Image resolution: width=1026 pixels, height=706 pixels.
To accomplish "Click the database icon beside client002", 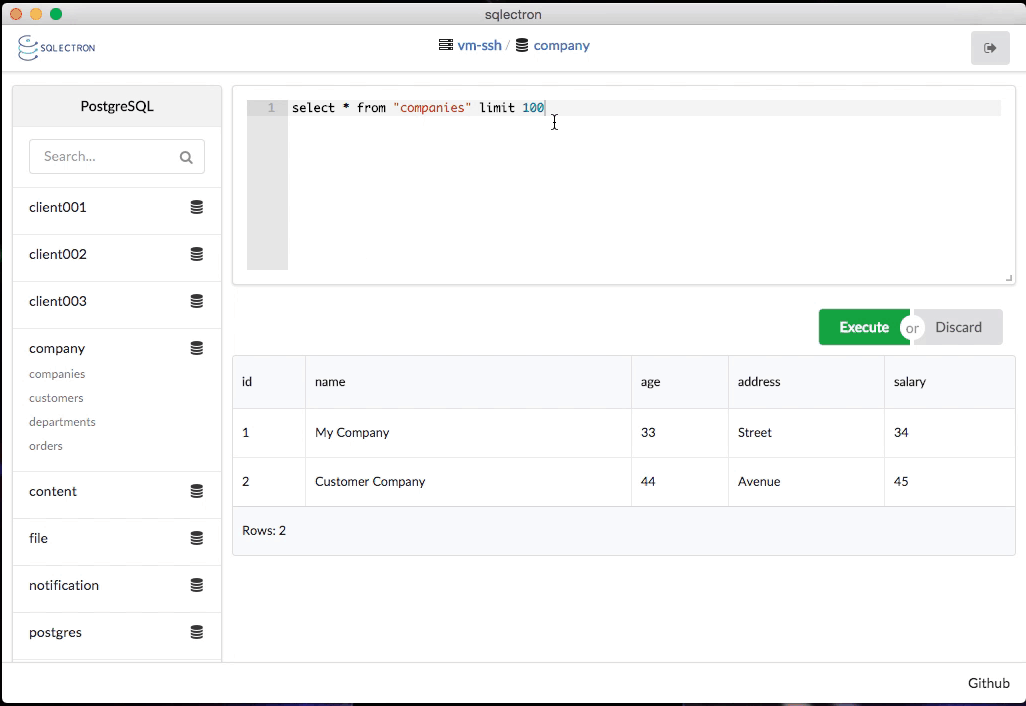I will [x=197, y=254].
